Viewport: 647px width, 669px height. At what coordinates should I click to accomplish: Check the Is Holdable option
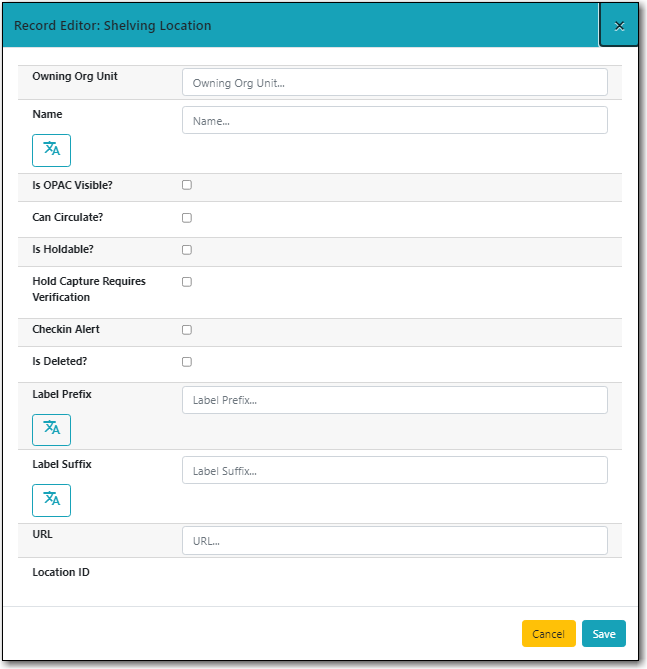click(187, 250)
